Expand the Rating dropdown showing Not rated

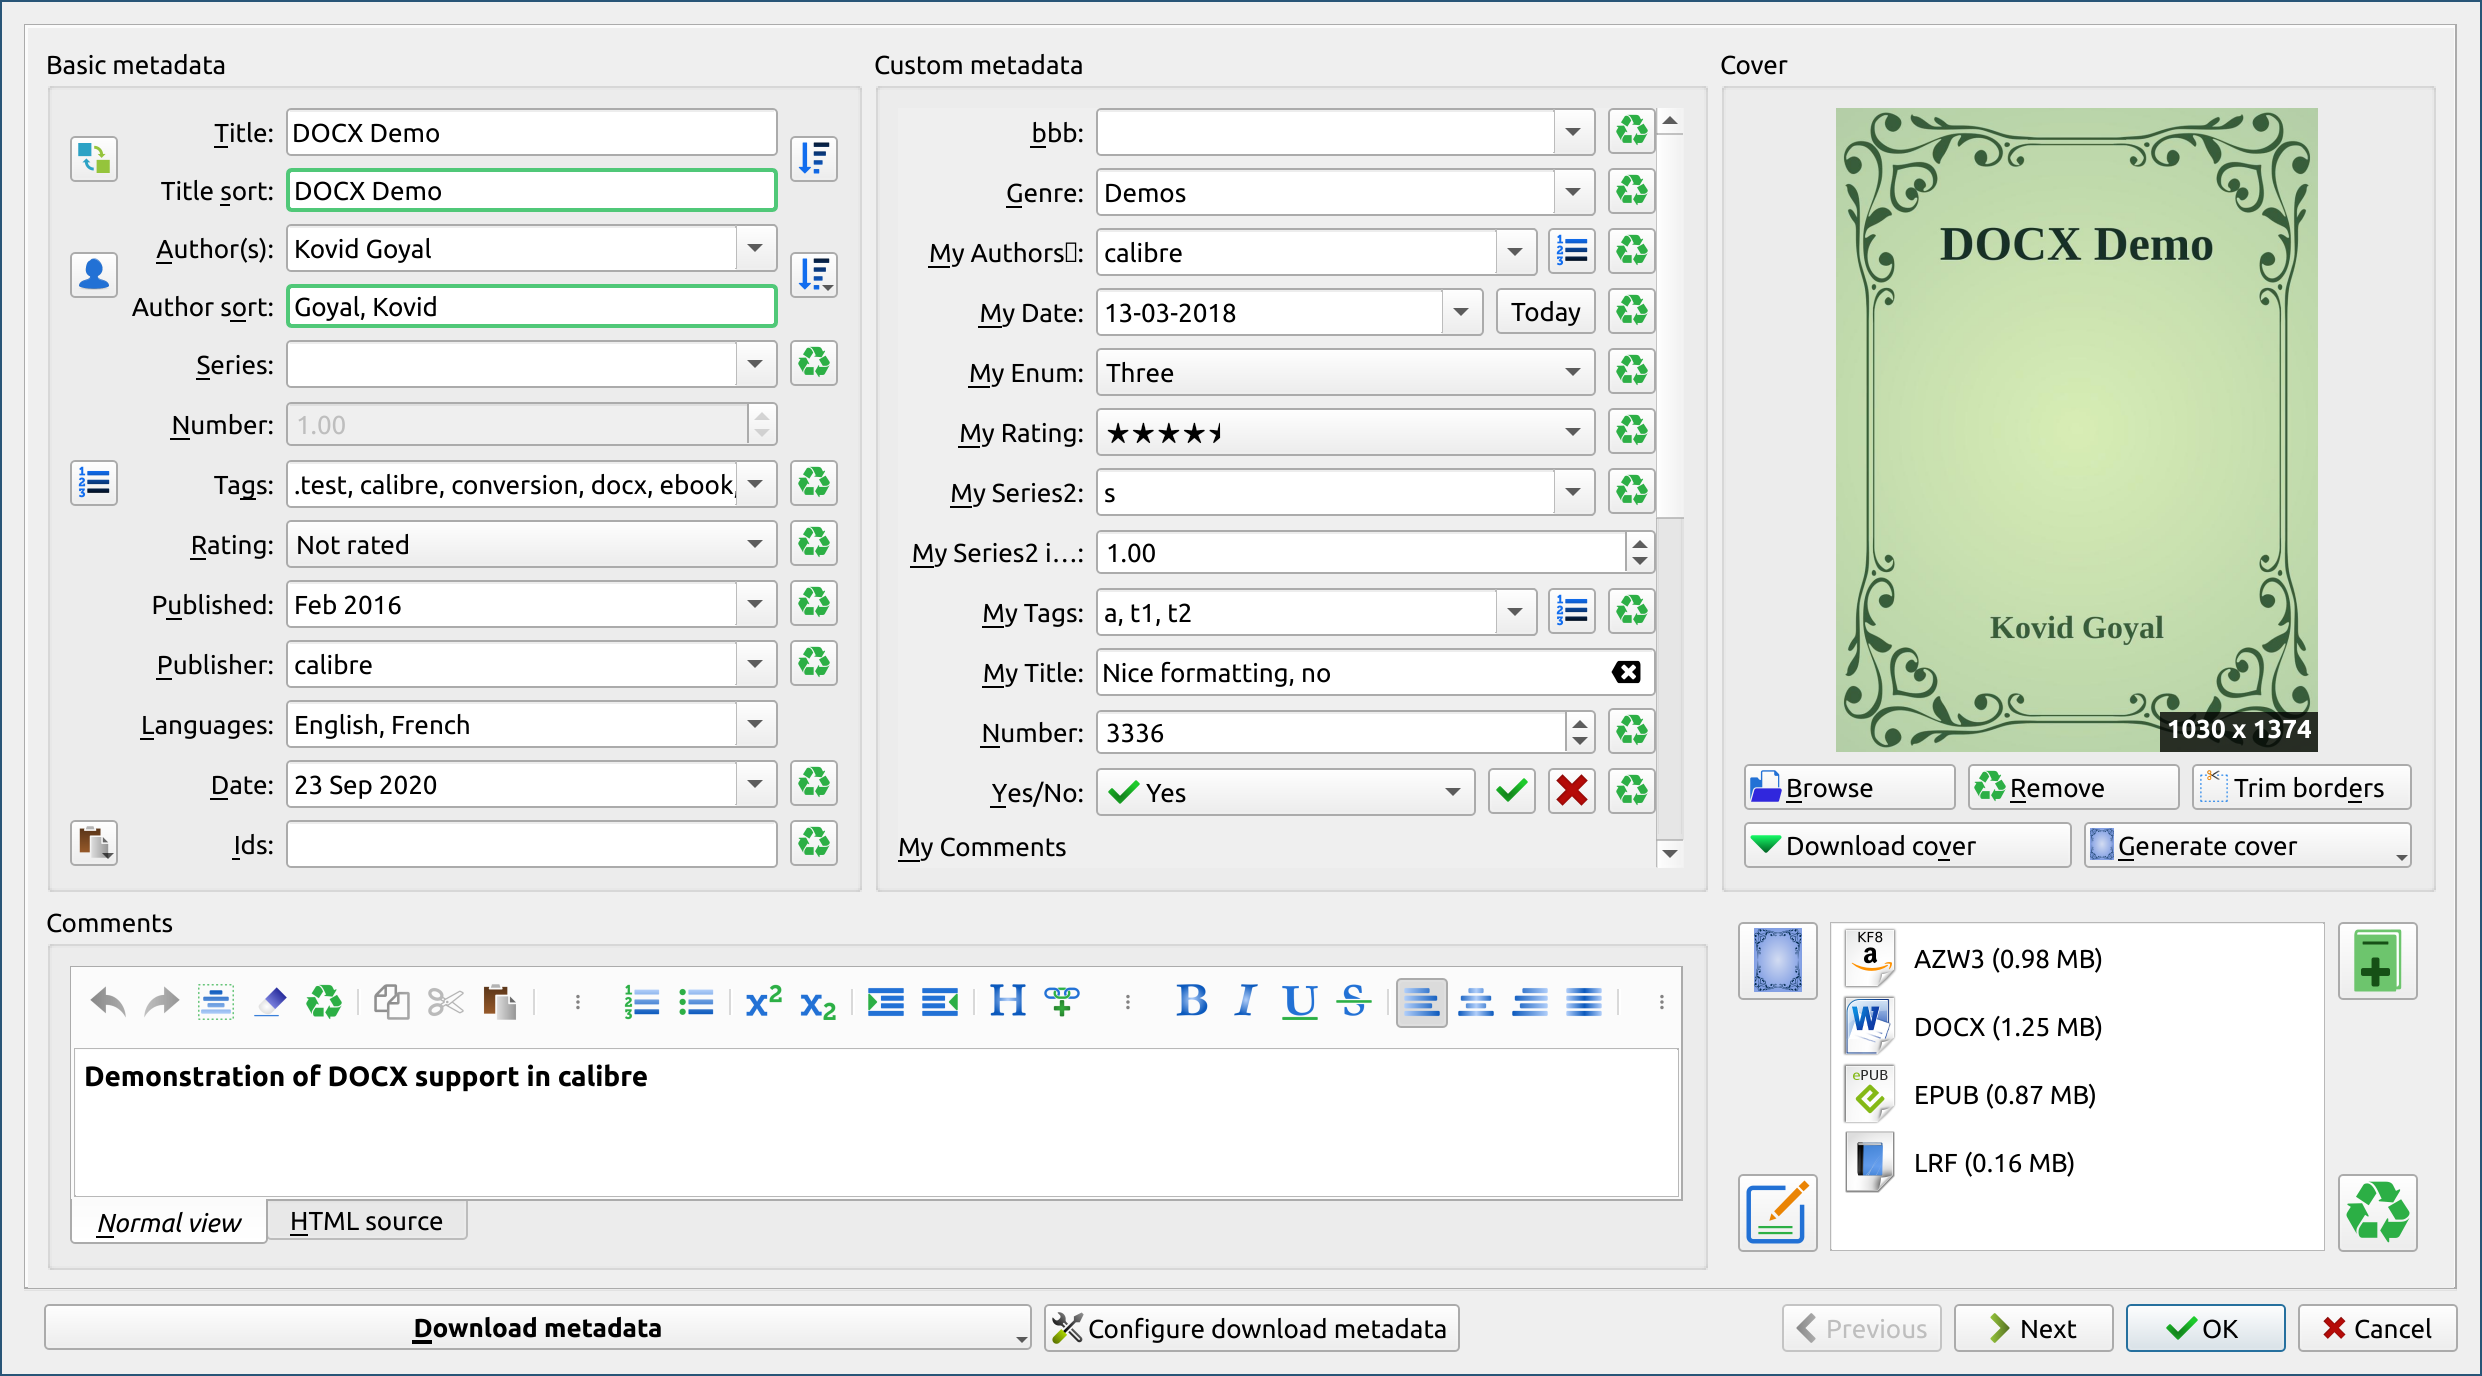754,545
